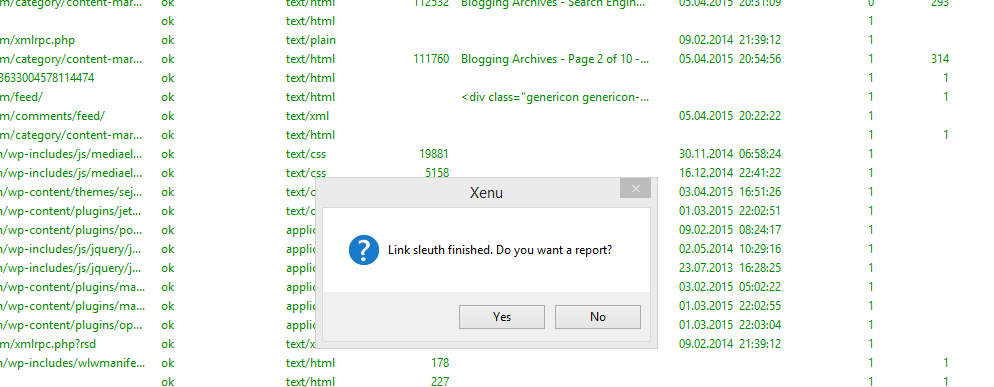Click title 'Blogging Archives - Page 2 of 10'
994x387 pixels.
555,59
